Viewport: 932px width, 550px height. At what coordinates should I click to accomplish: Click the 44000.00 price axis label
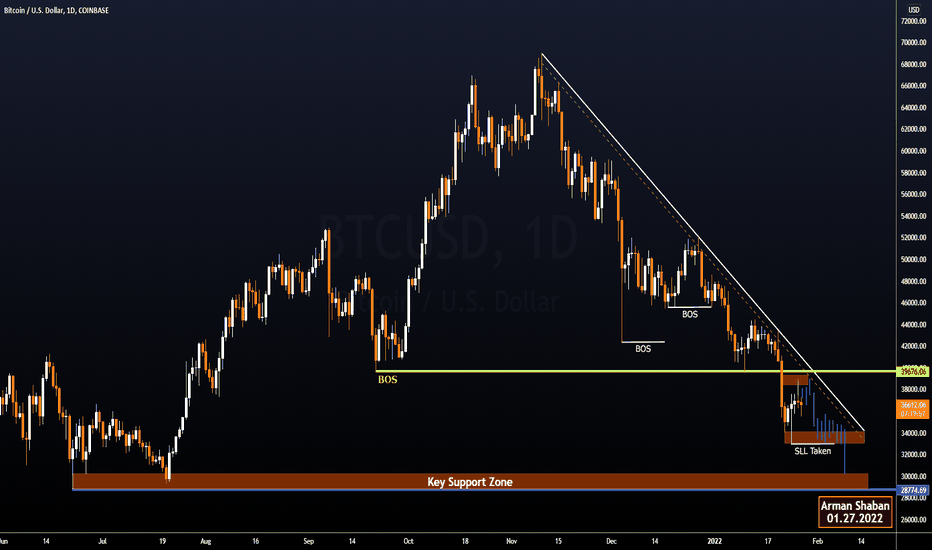click(914, 325)
